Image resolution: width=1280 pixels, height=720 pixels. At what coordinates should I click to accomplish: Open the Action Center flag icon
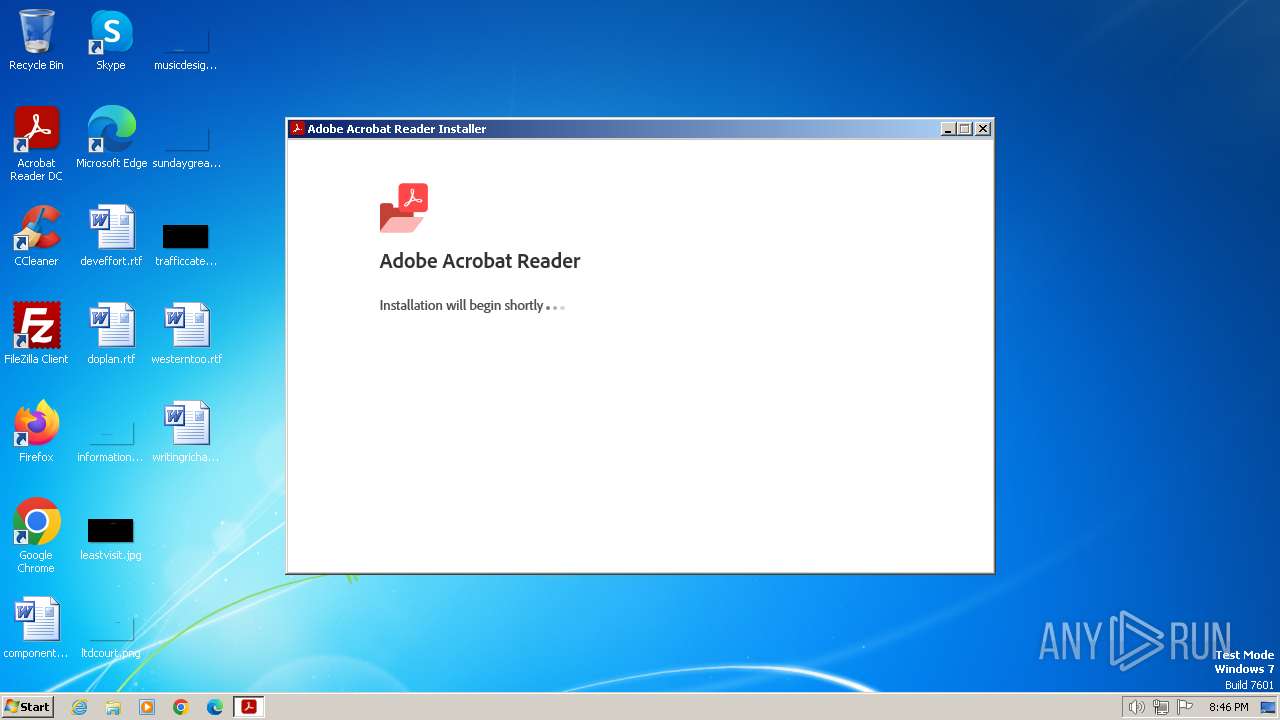tap(1185, 707)
